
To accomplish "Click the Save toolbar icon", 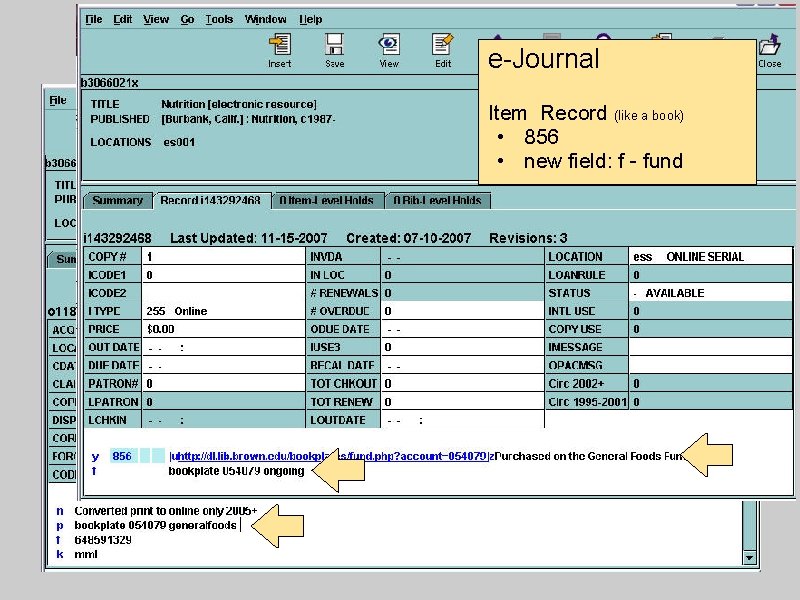I will [x=335, y=51].
